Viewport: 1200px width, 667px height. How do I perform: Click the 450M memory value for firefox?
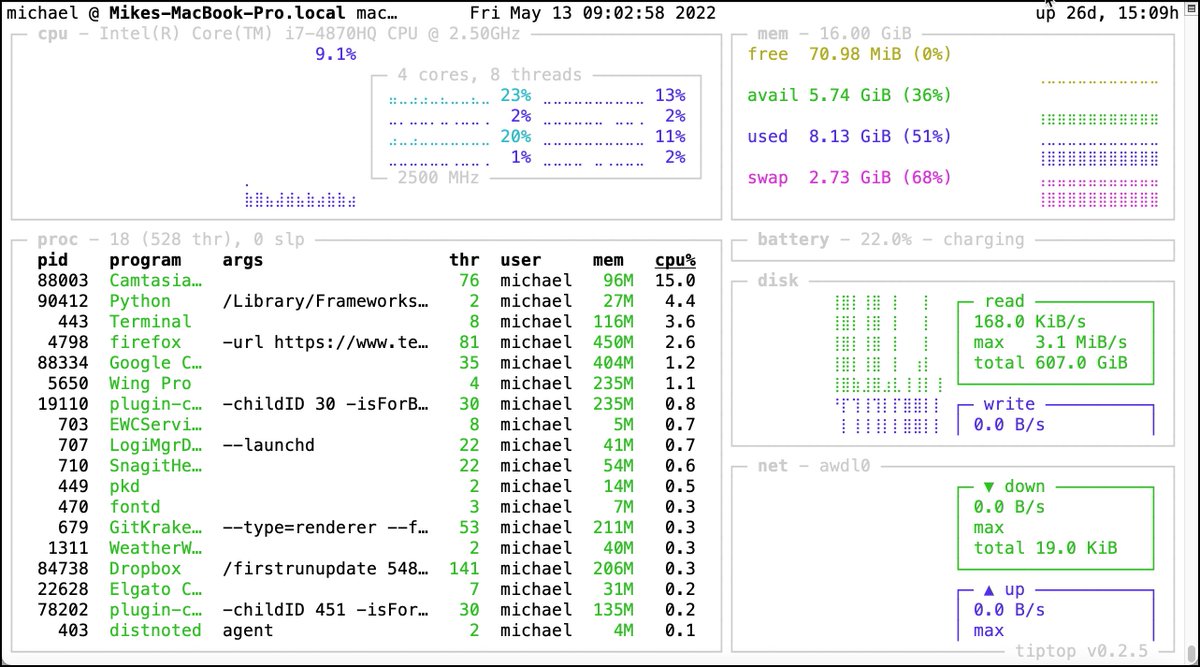[613, 342]
